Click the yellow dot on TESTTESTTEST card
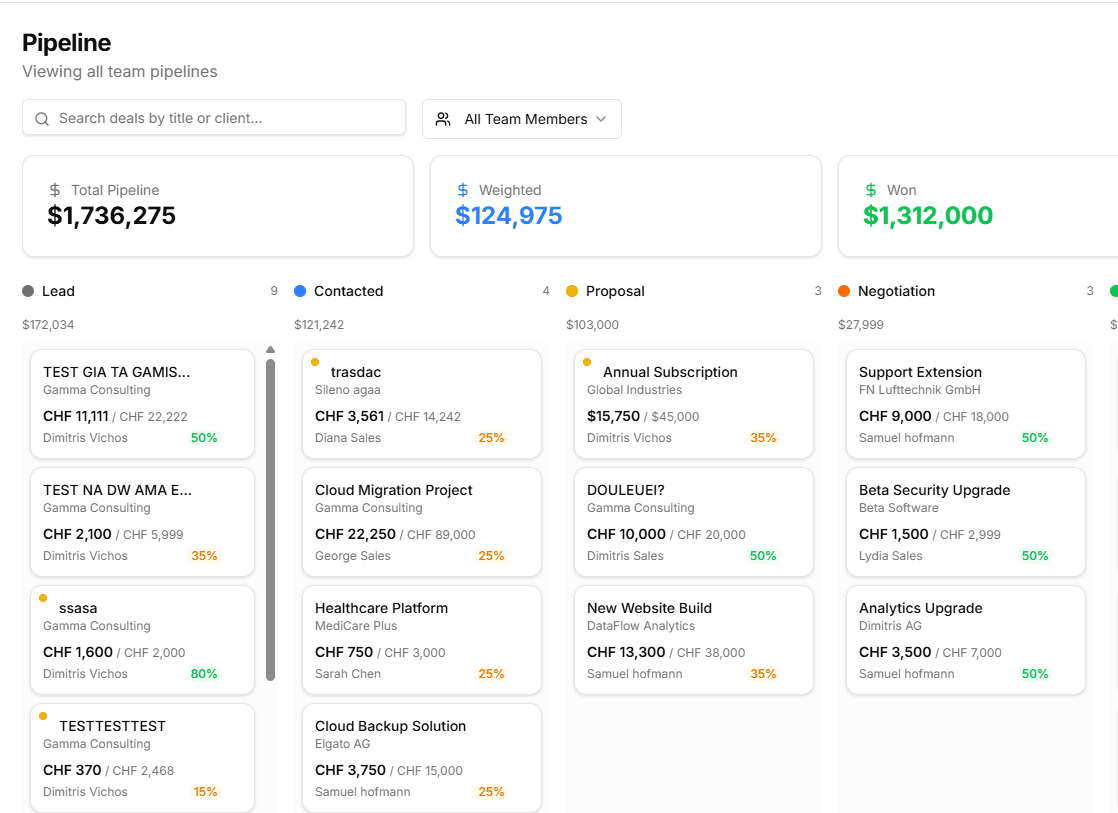This screenshot has width=1118, height=813. point(43,716)
